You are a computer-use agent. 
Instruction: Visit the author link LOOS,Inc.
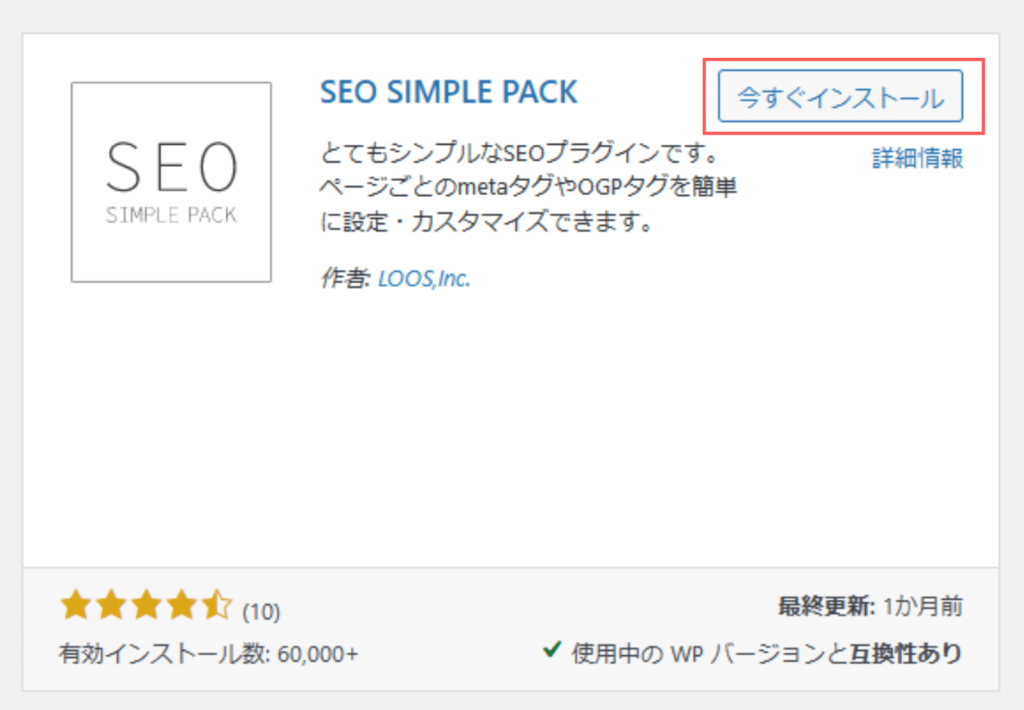424,279
